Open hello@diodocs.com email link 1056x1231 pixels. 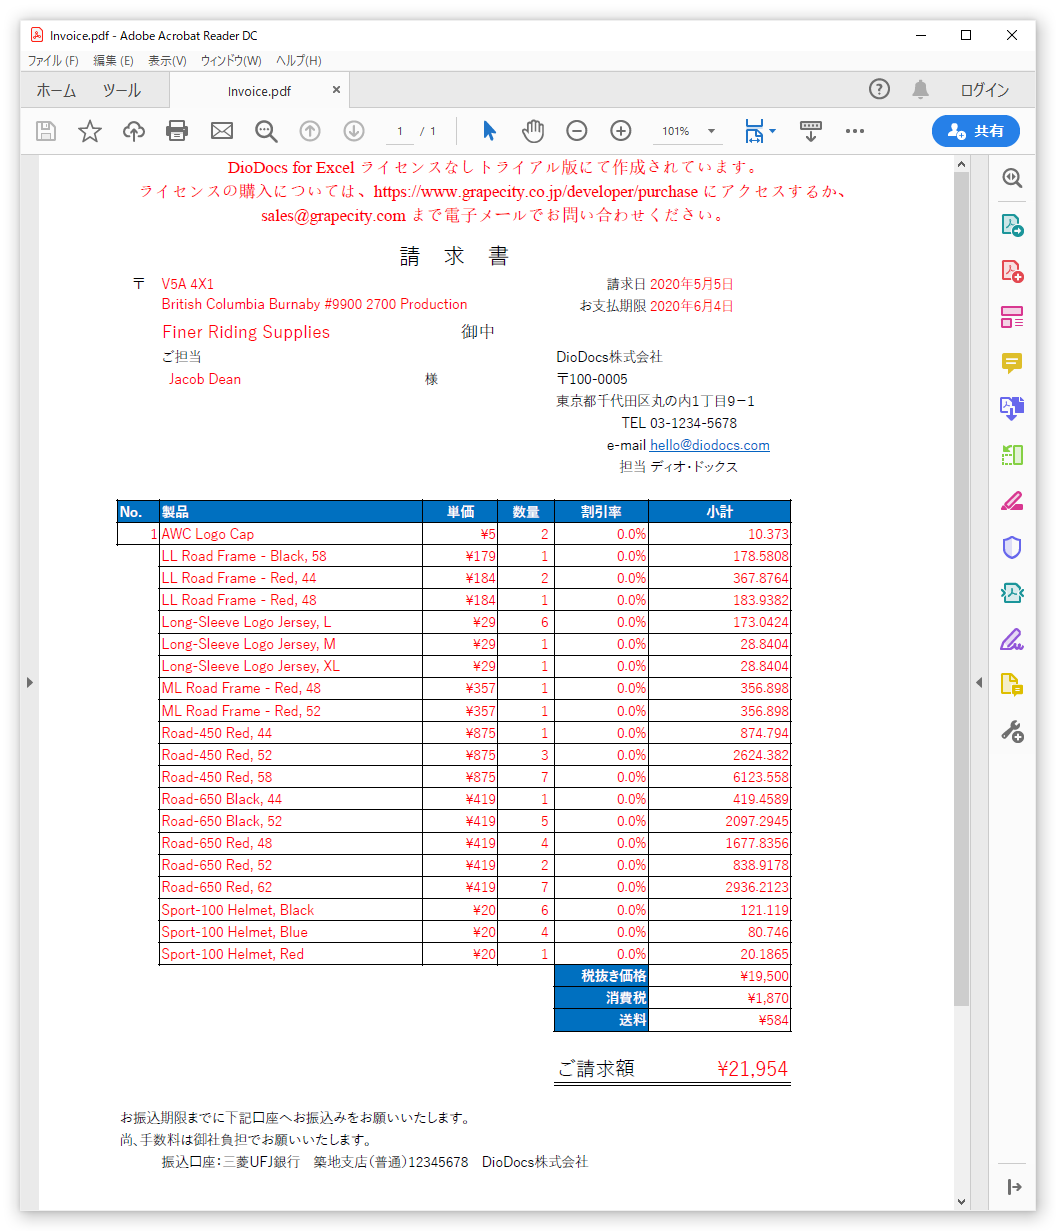(x=710, y=445)
